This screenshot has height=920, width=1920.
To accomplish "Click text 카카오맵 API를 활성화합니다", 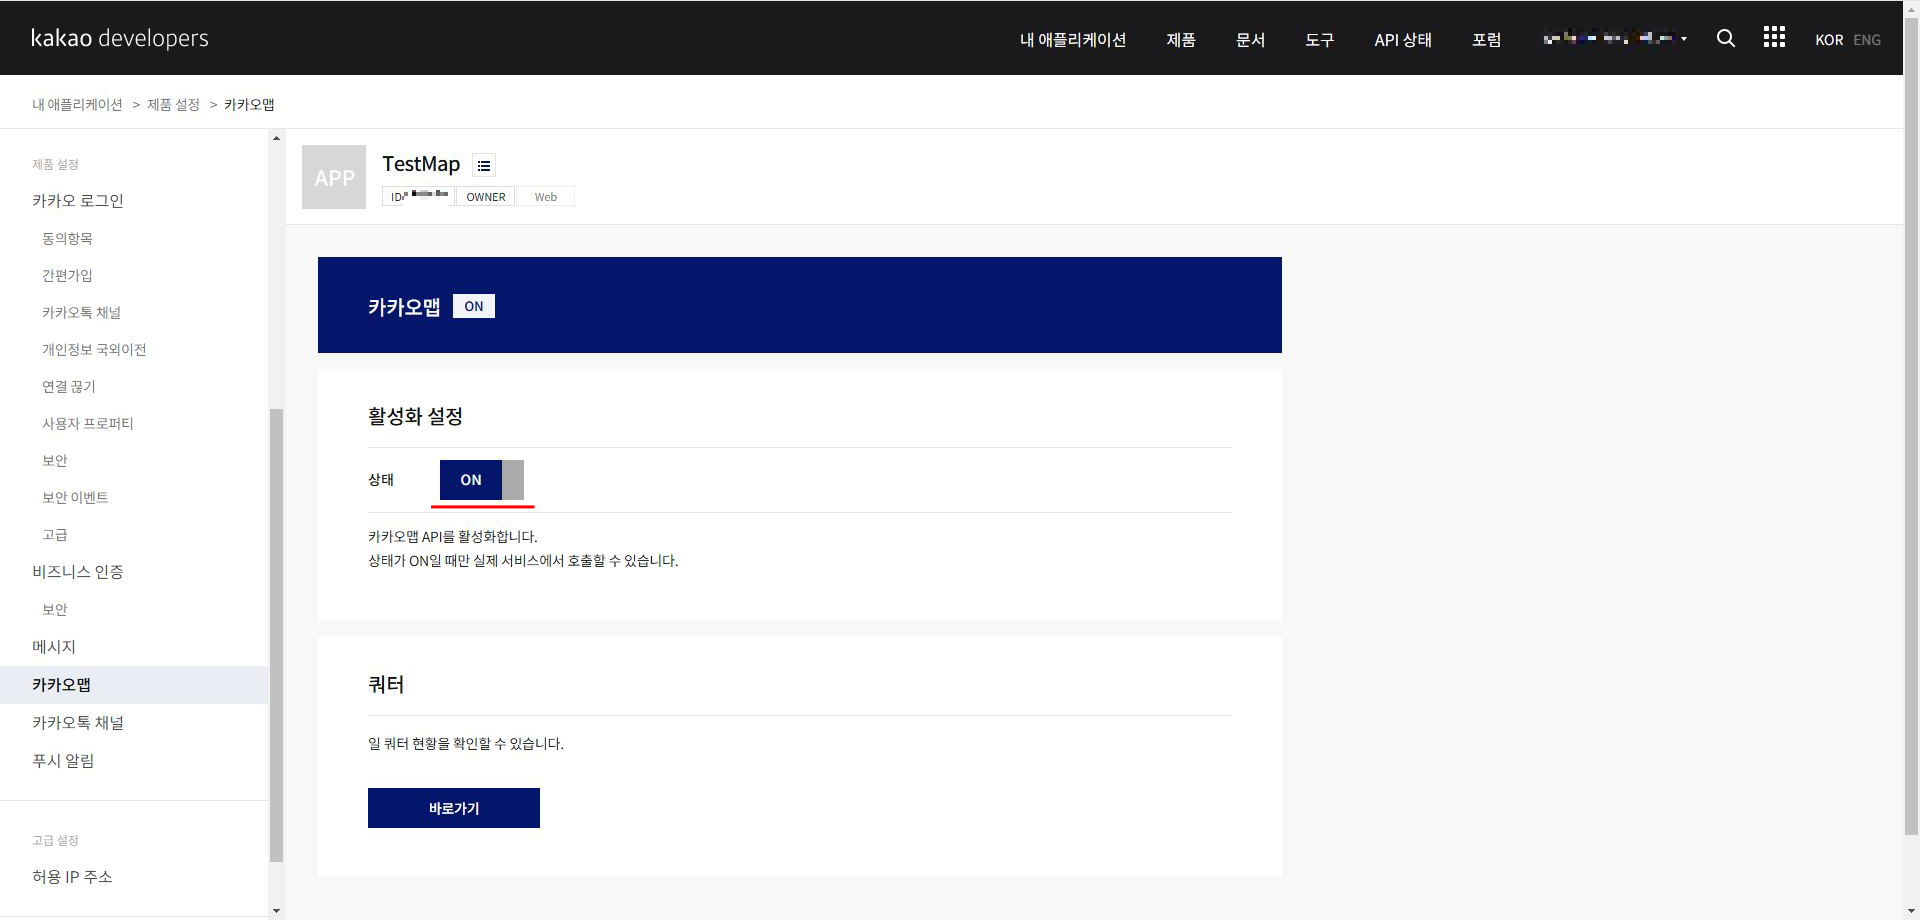I will (x=453, y=537).
